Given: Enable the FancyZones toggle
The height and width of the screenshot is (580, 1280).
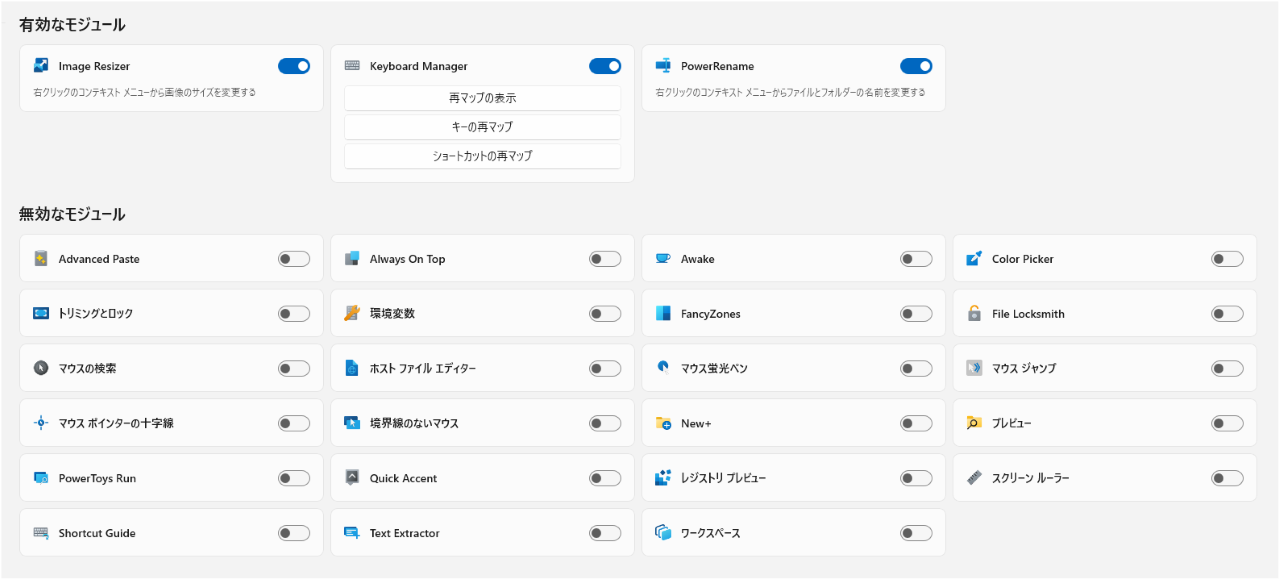Looking at the screenshot, I should [916, 314].
